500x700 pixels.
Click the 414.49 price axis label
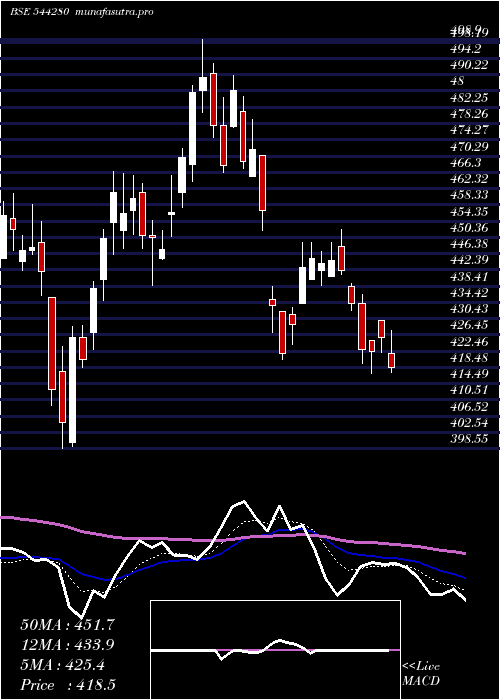[469, 374]
